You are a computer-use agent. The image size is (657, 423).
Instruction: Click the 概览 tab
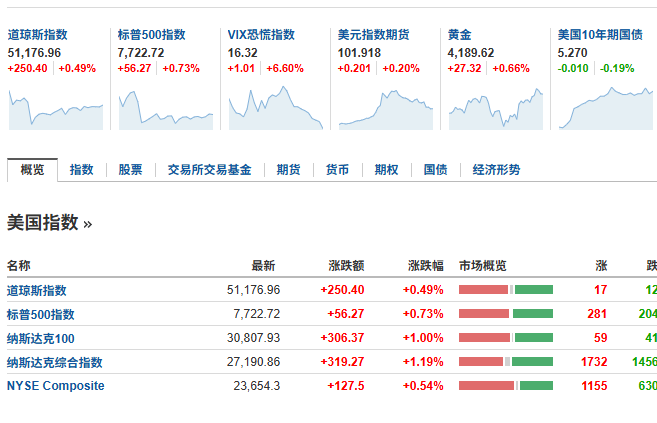click(x=32, y=170)
